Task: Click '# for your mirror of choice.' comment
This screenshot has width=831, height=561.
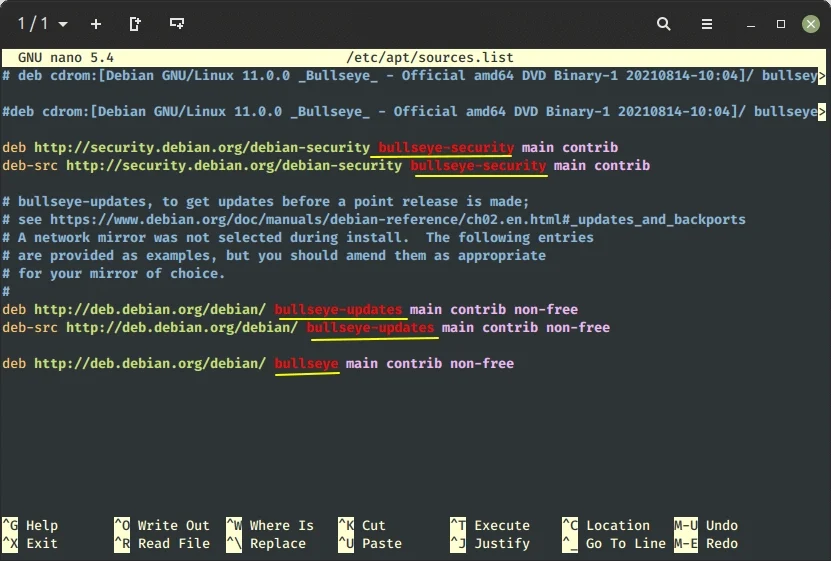Action: click(x=113, y=273)
